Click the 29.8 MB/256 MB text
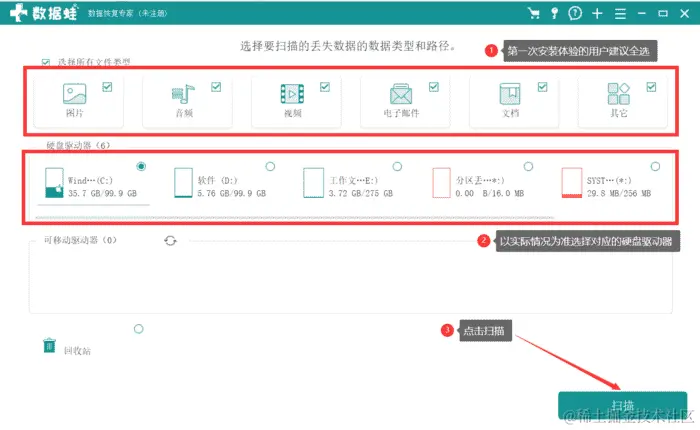 (619, 193)
